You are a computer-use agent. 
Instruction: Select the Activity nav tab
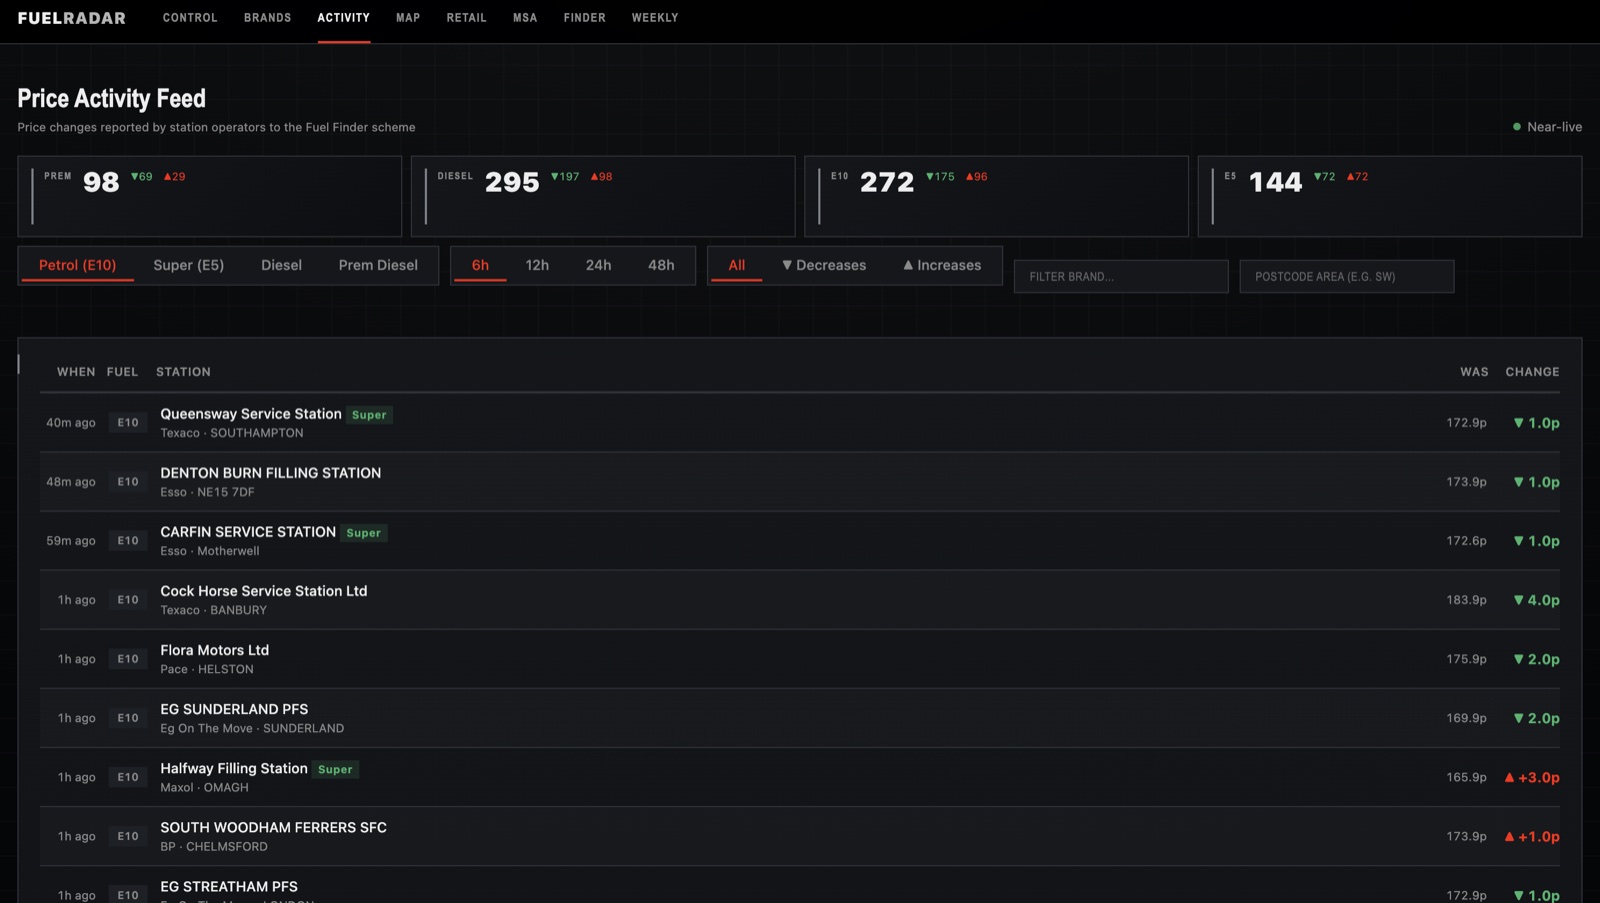click(x=344, y=18)
